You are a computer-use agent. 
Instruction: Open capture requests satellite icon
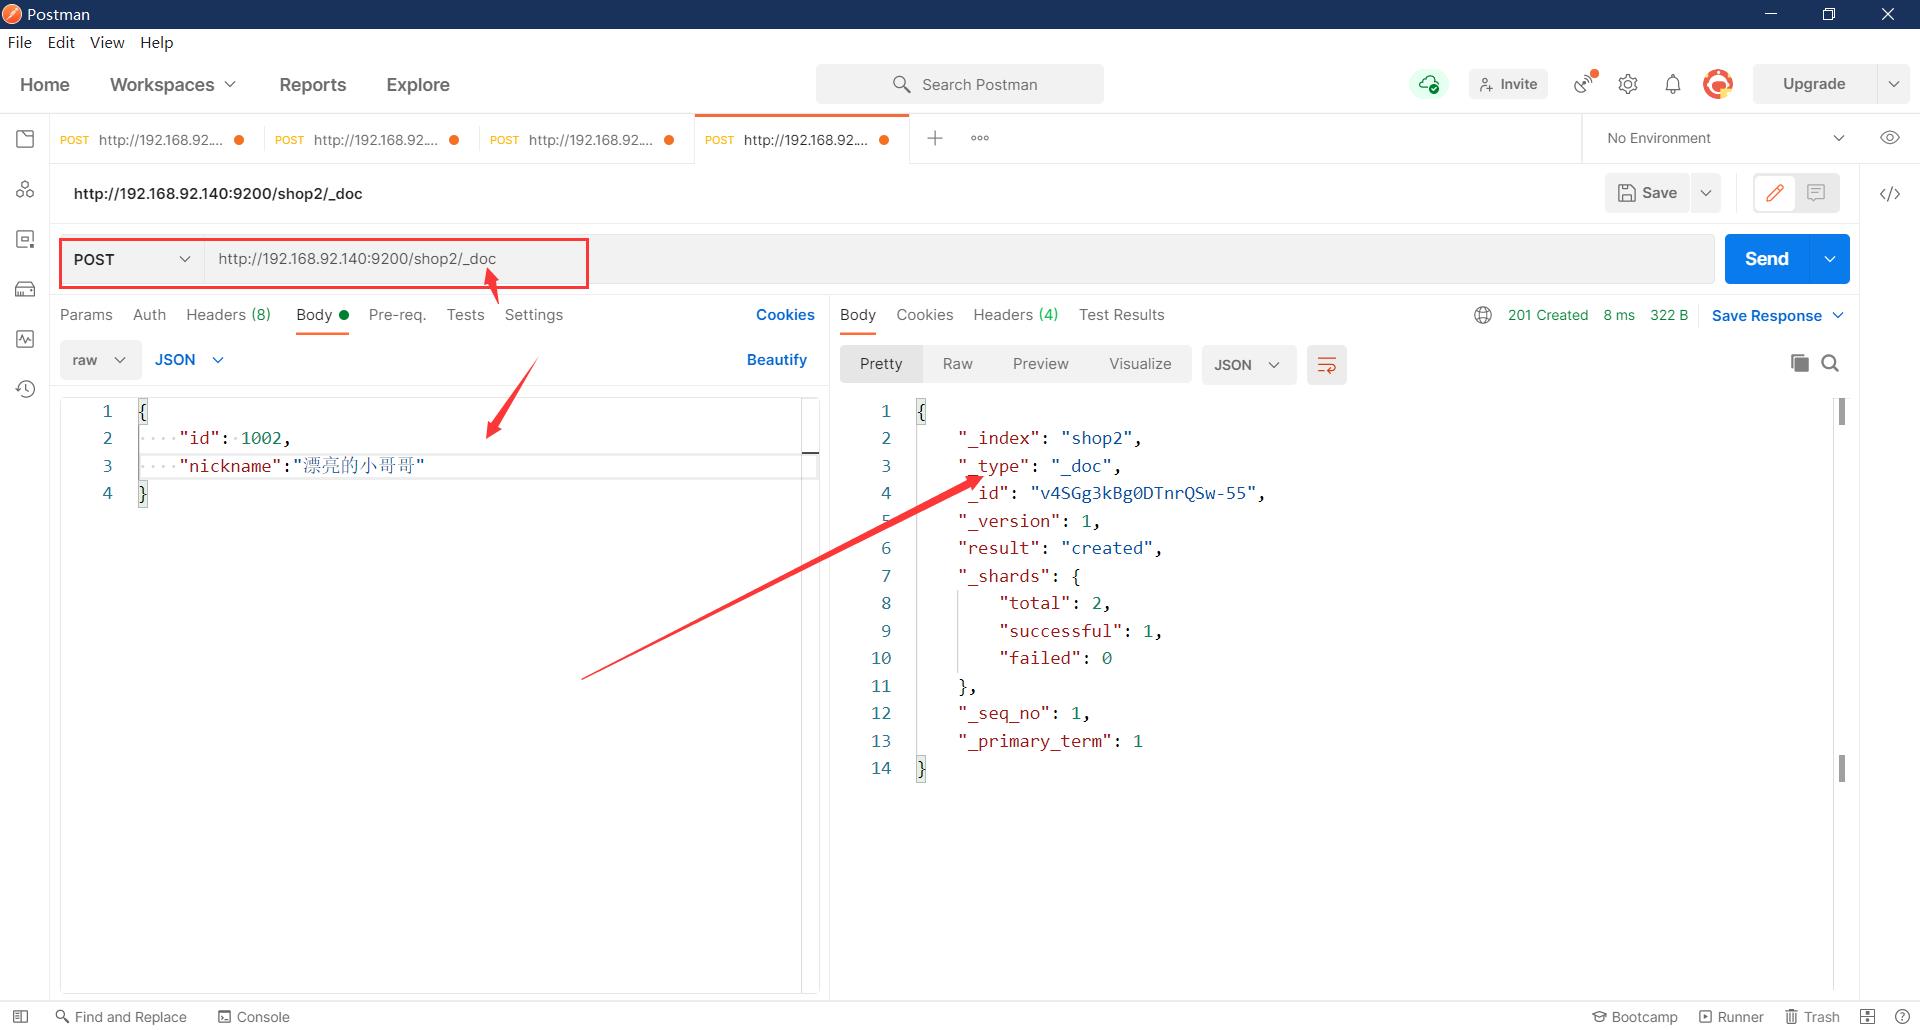1584,84
